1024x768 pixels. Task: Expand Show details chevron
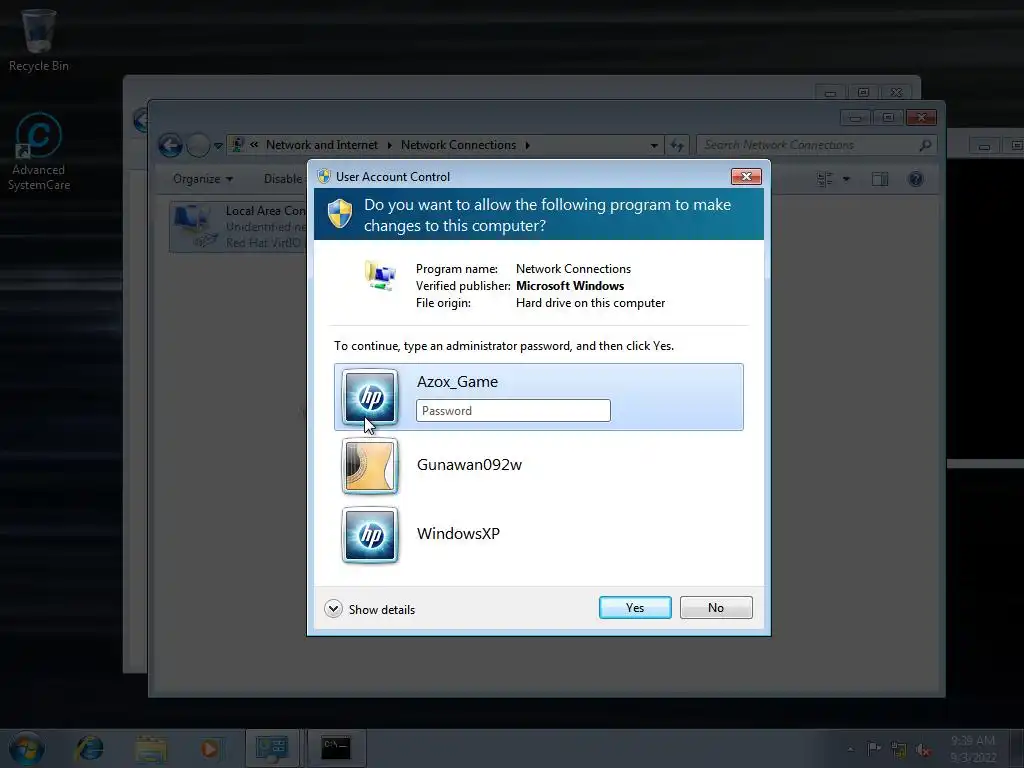(x=333, y=609)
